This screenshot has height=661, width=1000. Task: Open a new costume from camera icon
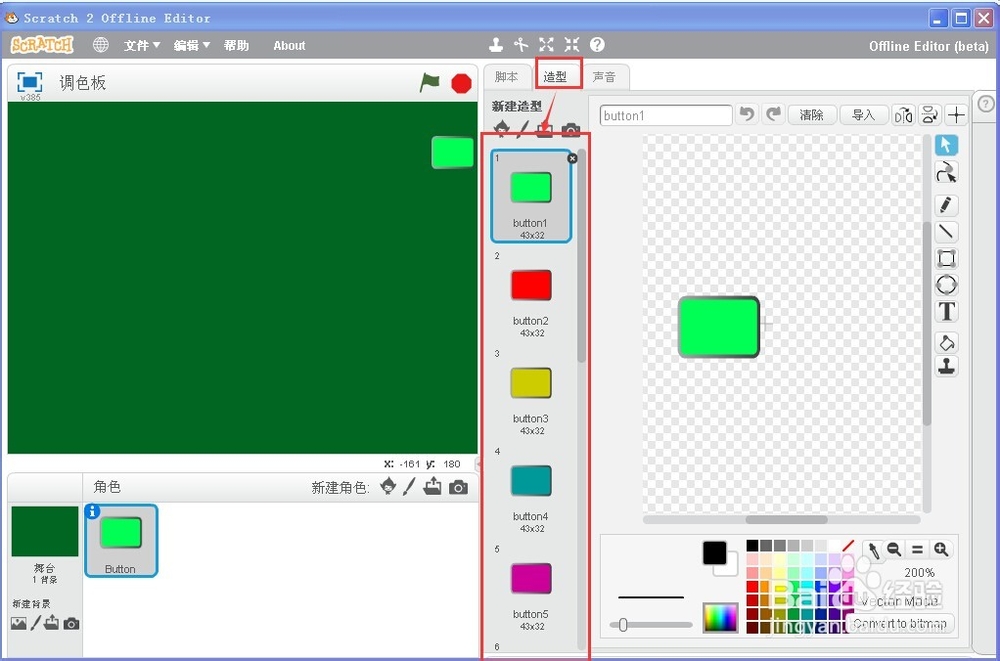[x=570, y=129]
